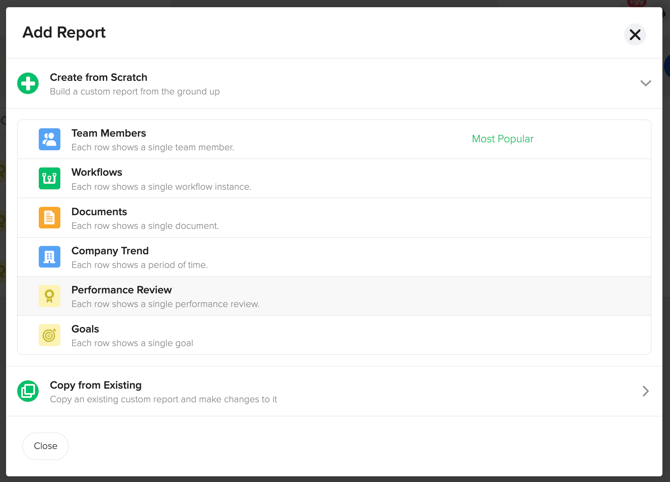Click the Most Popular label
This screenshot has height=482, width=670.
502,139
